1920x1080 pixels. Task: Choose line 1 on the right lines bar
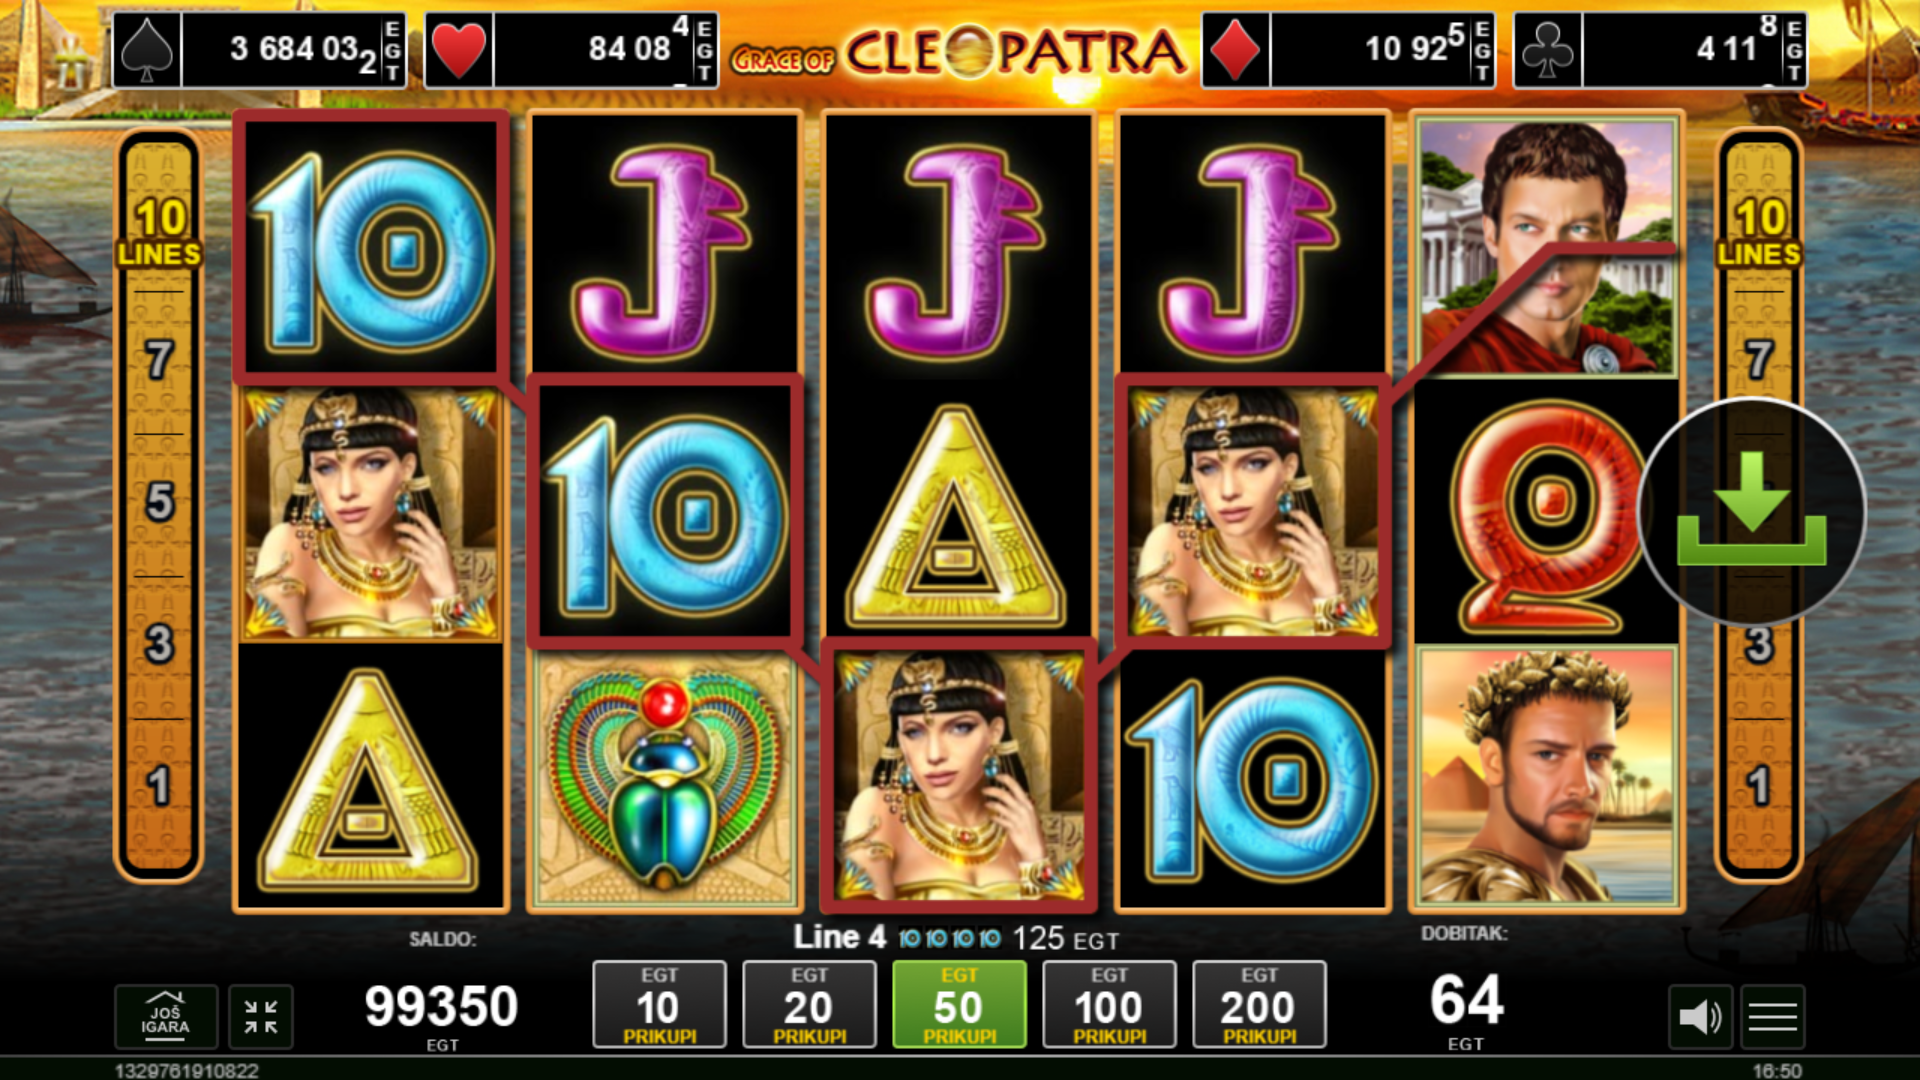pos(1759,786)
